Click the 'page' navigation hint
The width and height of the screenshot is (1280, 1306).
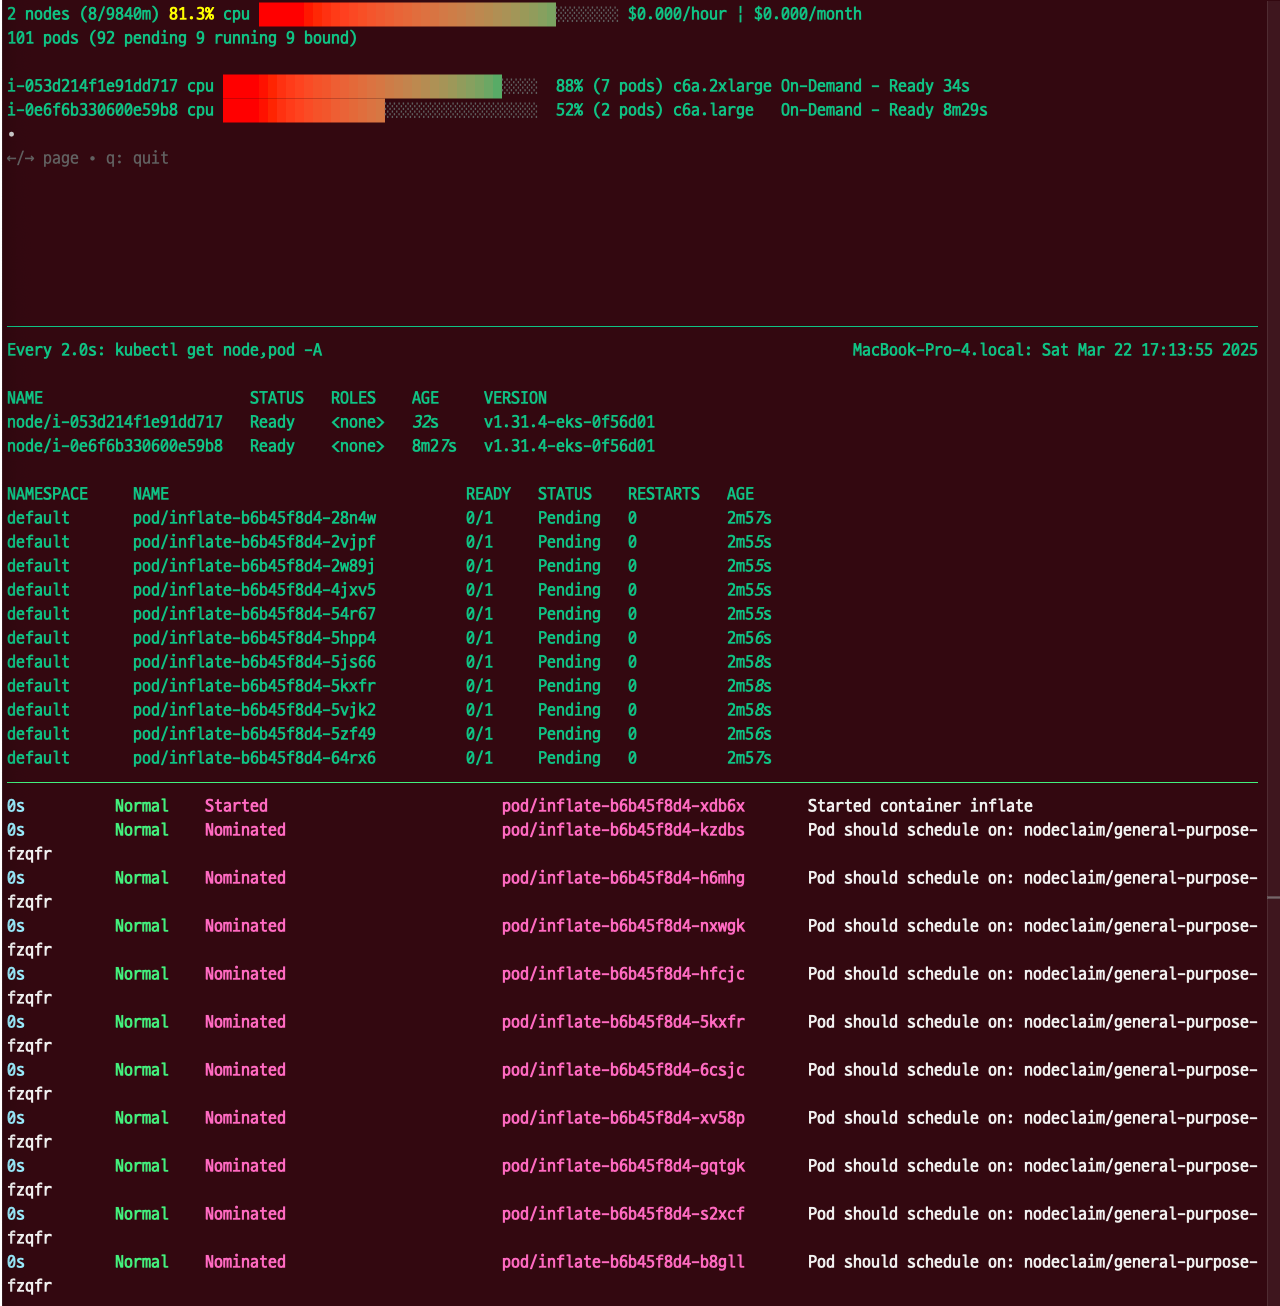tap(61, 158)
